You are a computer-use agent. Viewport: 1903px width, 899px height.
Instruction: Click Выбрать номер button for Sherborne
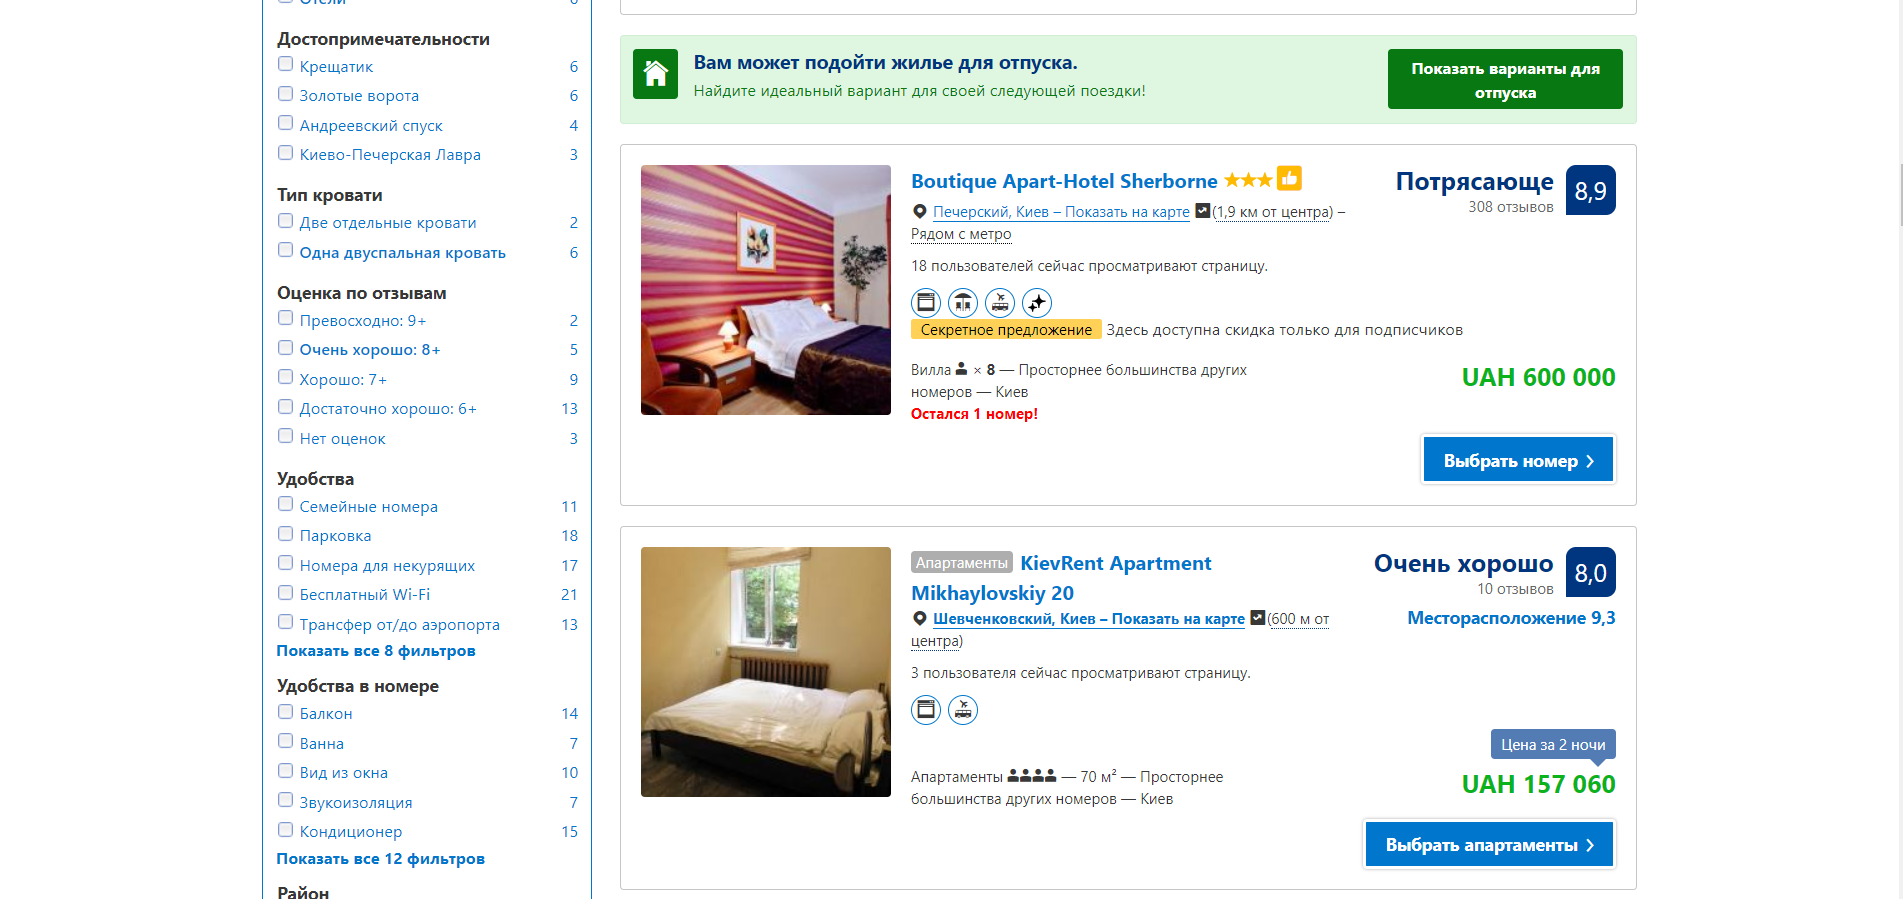click(1518, 460)
